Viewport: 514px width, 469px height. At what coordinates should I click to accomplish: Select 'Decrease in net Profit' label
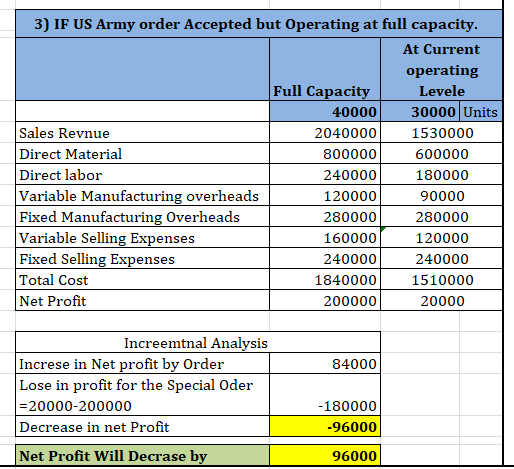pos(142,426)
